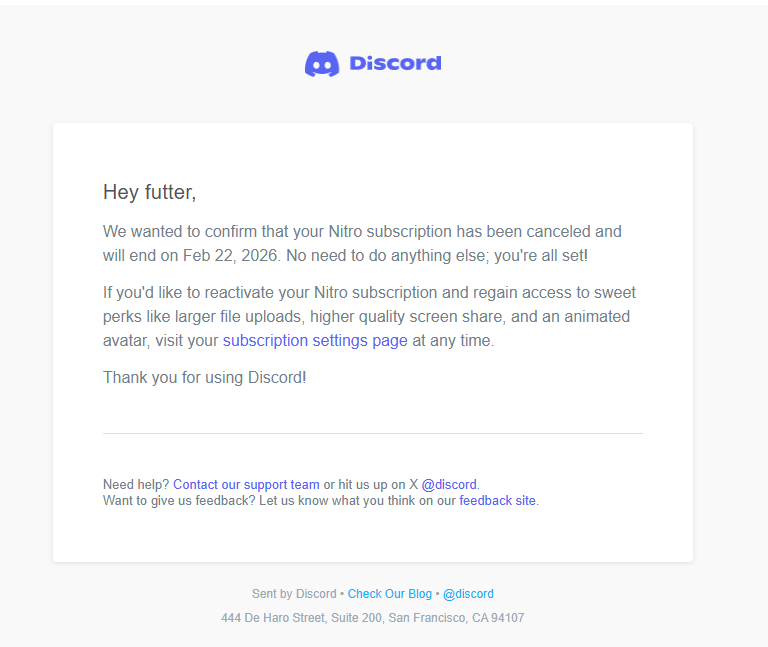The image size is (768, 647).
Task: Click the 'Want to give us feedback?' text
Action: pos(179,501)
